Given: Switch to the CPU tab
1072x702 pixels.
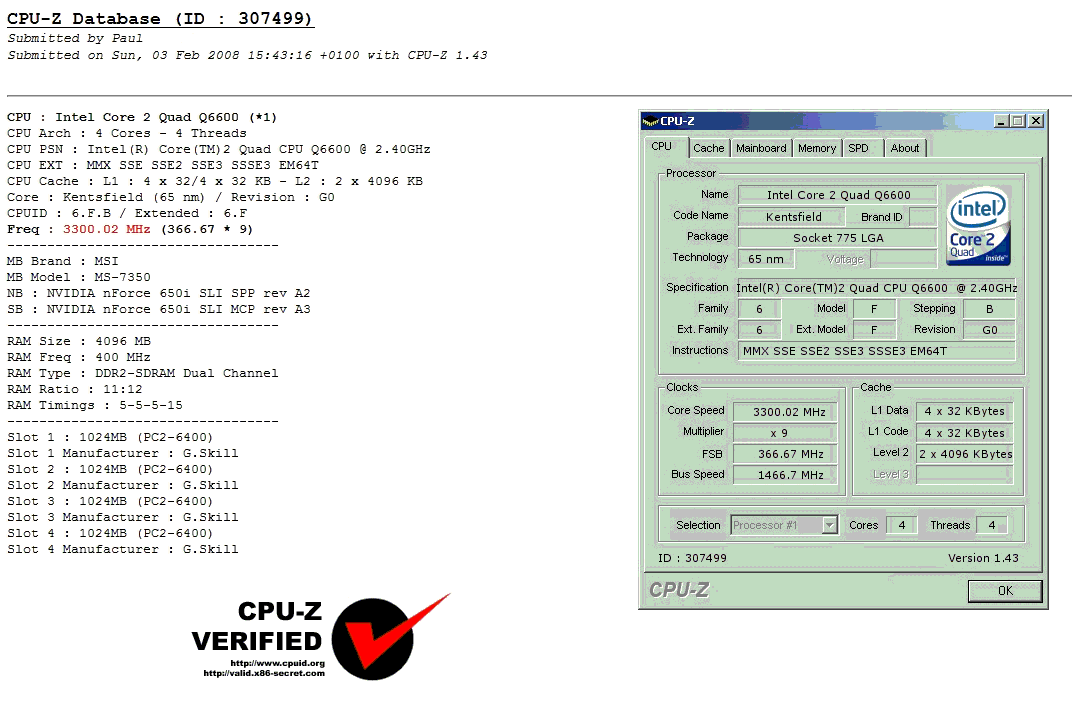Looking at the screenshot, I should point(661,146).
